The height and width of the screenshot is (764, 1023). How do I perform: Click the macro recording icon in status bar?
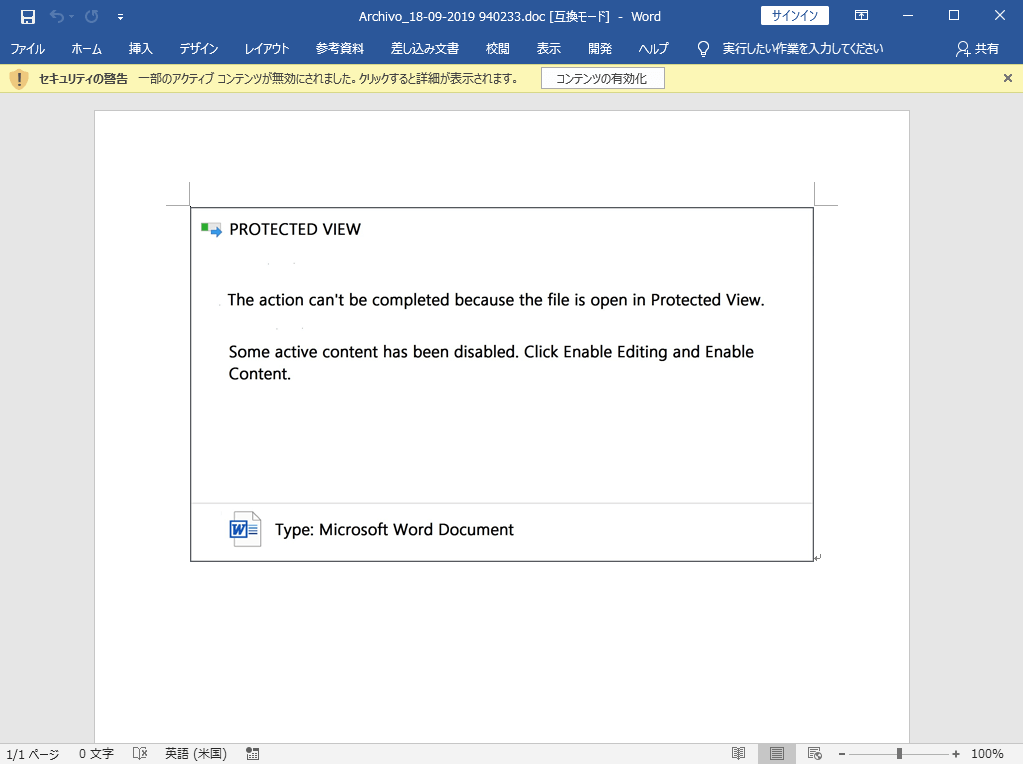click(x=252, y=754)
